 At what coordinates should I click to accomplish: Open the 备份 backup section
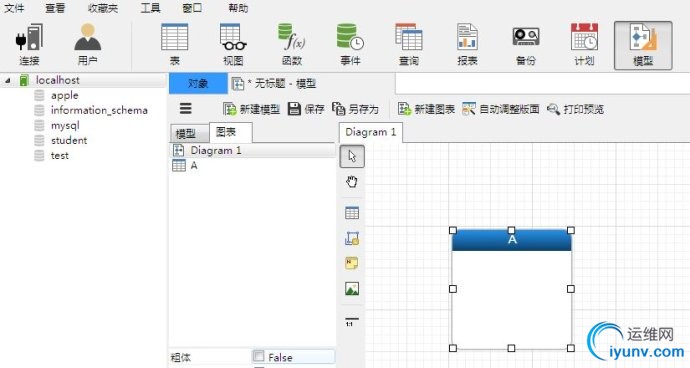(x=526, y=45)
